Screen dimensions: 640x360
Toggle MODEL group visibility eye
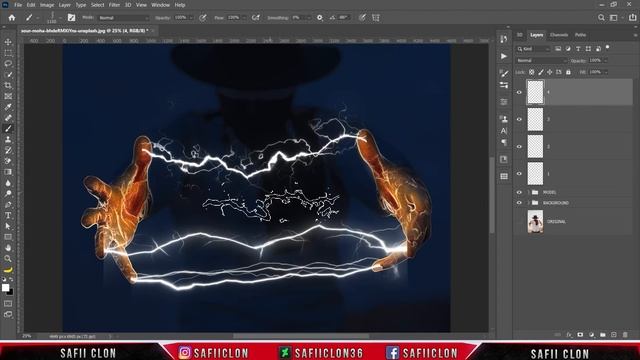click(x=519, y=192)
